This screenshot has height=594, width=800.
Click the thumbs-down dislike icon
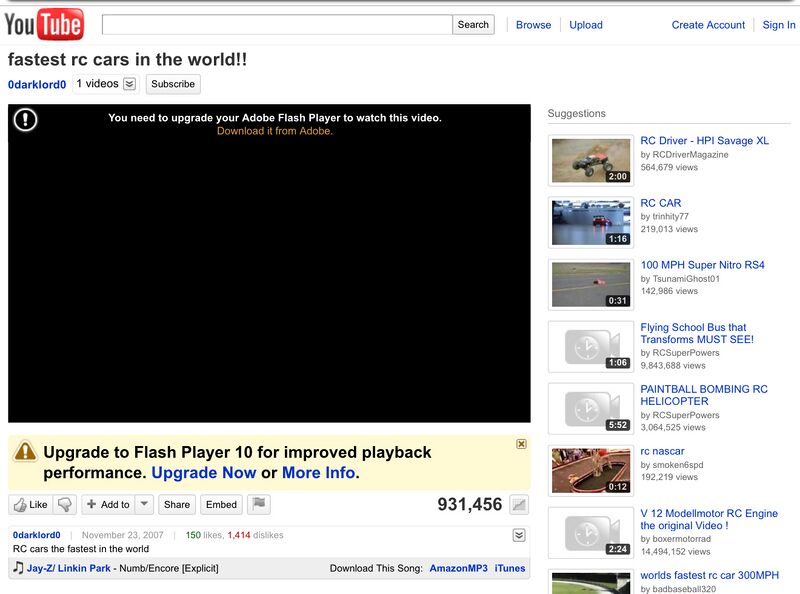65,505
